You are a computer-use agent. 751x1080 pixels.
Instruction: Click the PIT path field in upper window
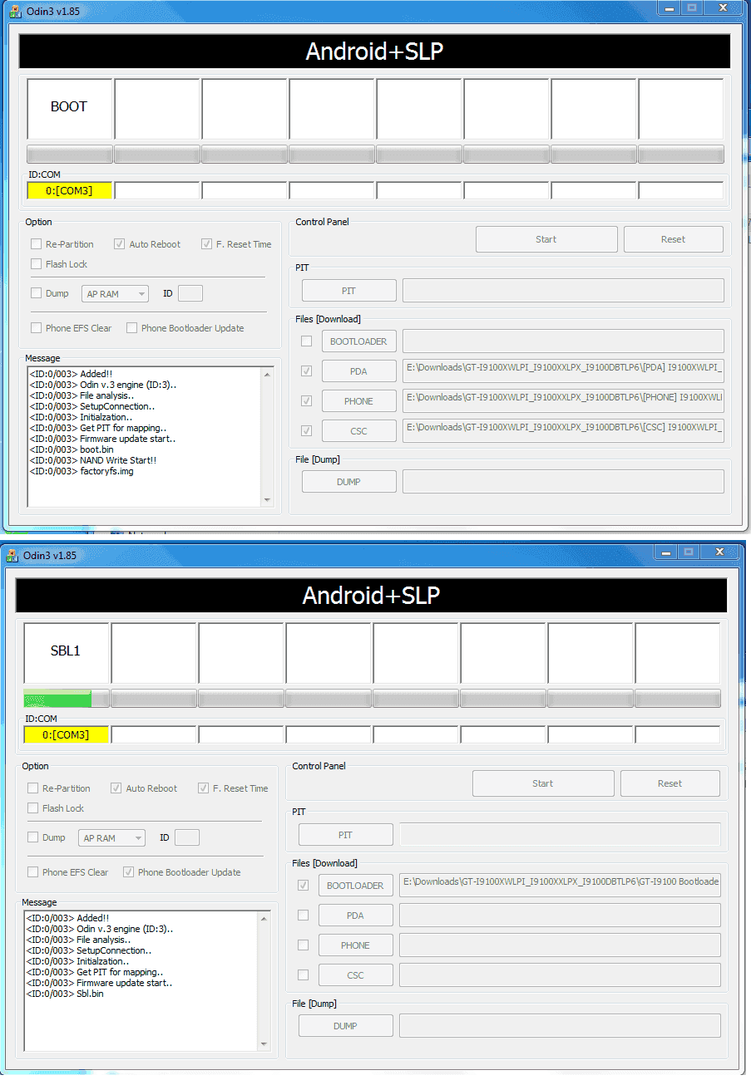563,291
